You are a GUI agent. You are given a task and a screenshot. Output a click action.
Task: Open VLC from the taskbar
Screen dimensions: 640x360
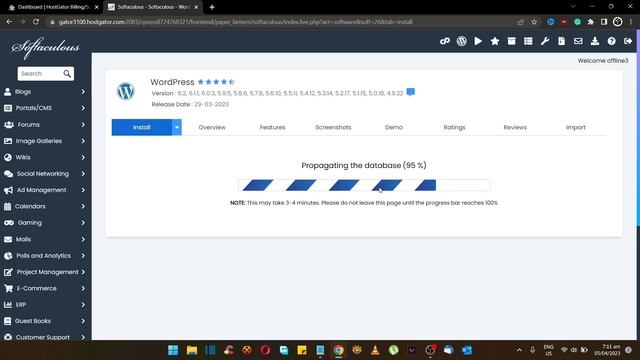point(375,350)
